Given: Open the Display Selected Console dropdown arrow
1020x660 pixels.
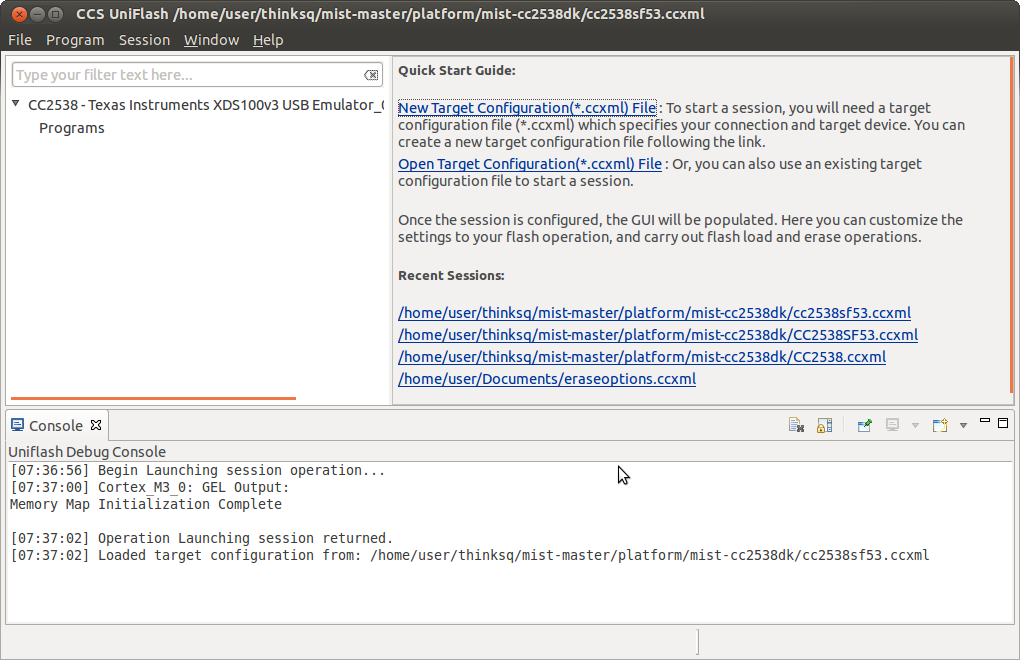Looking at the screenshot, I should (915, 425).
